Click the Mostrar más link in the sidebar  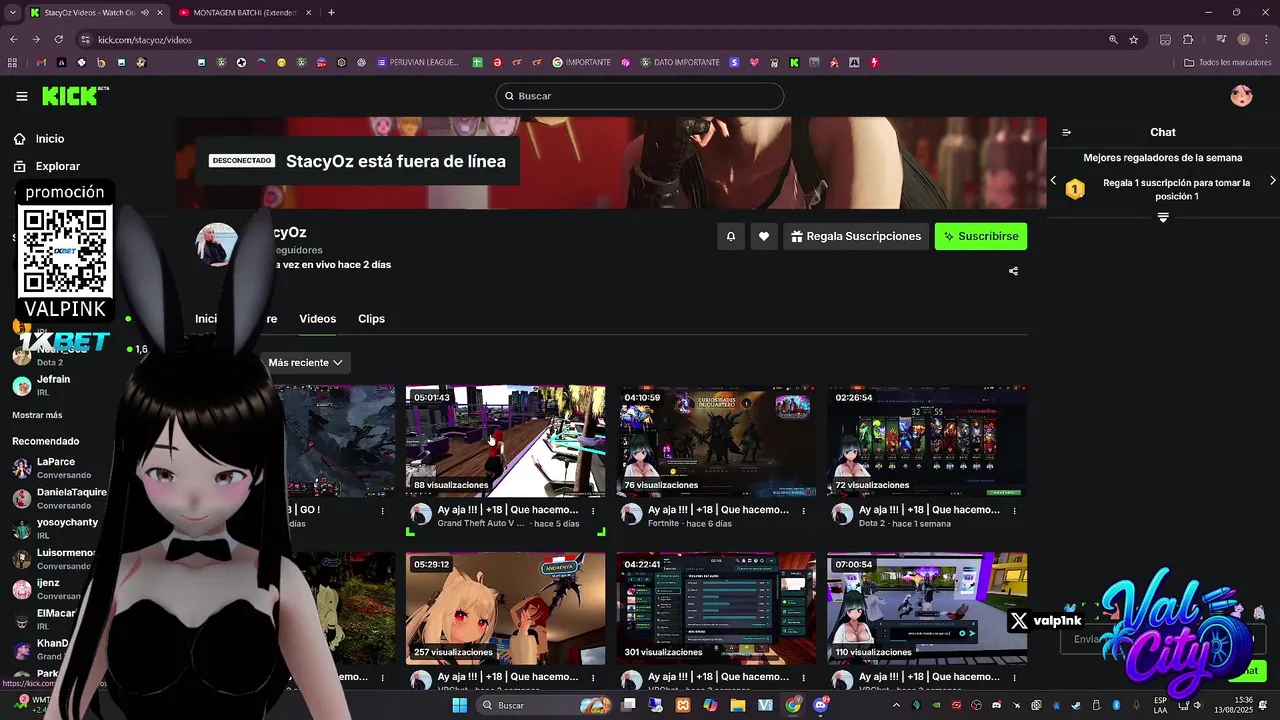click(37, 415)
